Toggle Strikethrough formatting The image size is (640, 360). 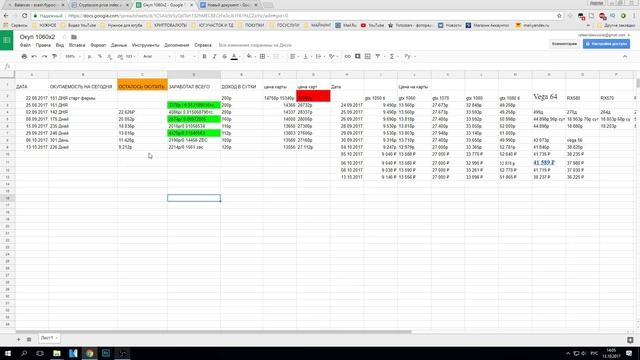tap(224, 56)
